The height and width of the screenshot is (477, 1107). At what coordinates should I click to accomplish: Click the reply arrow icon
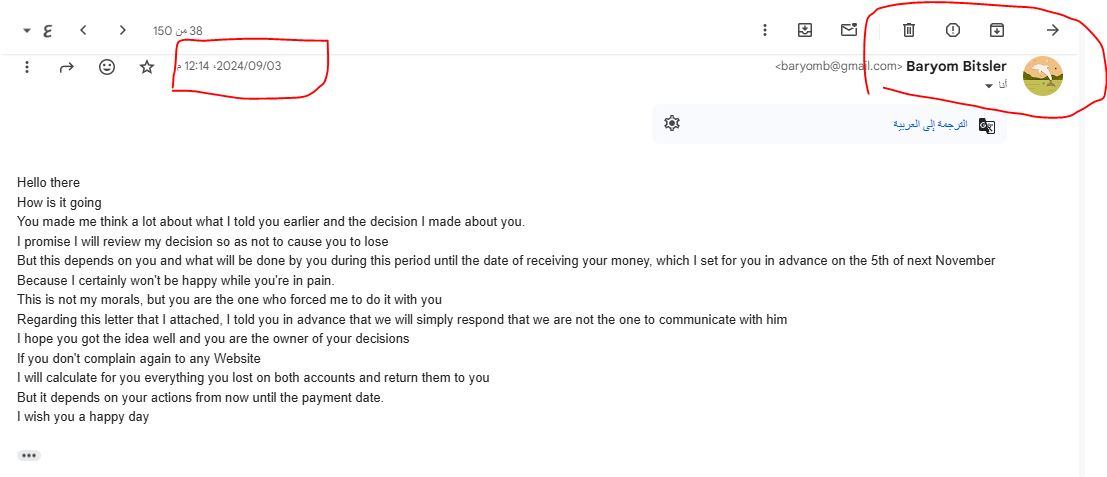coord(67,67)
